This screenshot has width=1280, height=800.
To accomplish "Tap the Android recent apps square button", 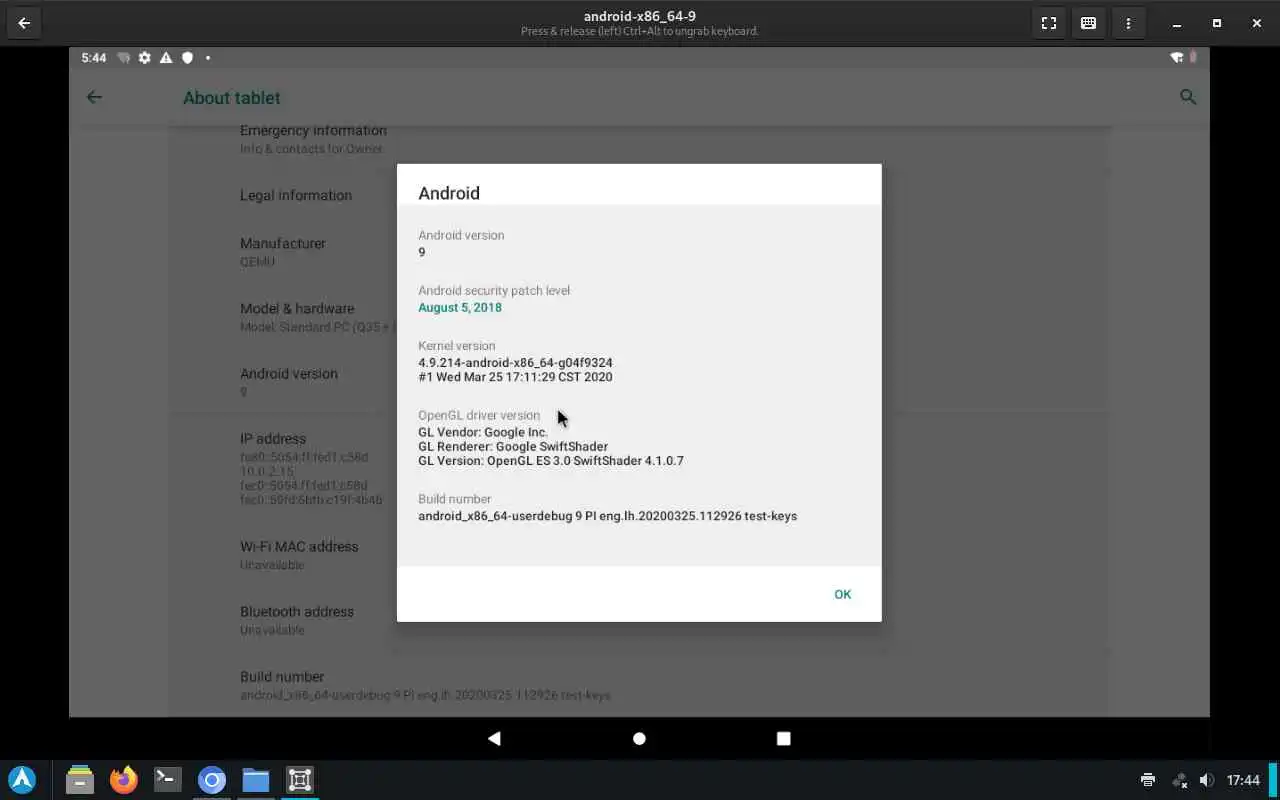I will point(784,738).
